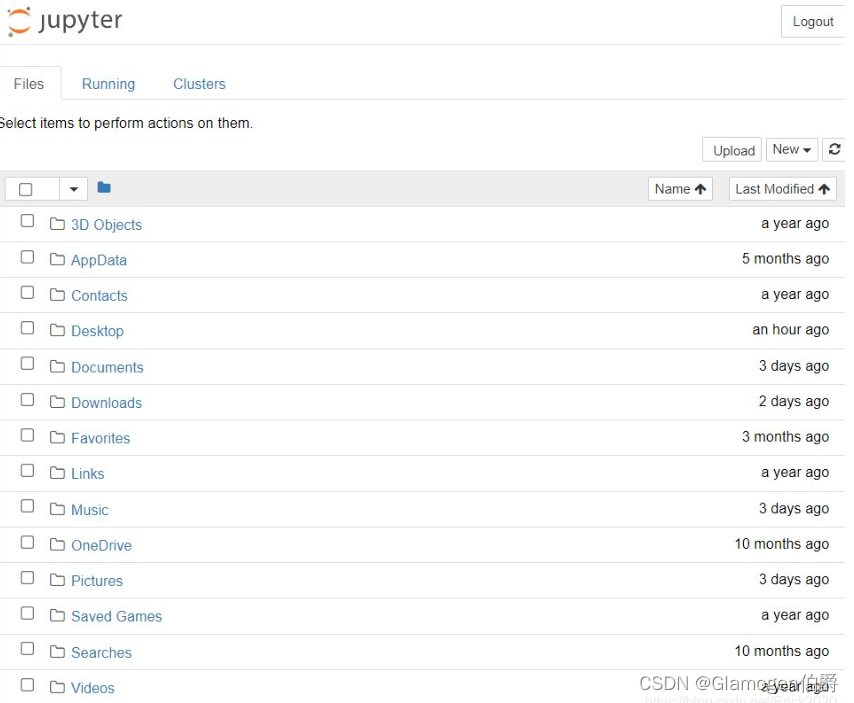Click the folder icon beside Downloads
This screenshot has width=854, height=703.
point(56,401)
